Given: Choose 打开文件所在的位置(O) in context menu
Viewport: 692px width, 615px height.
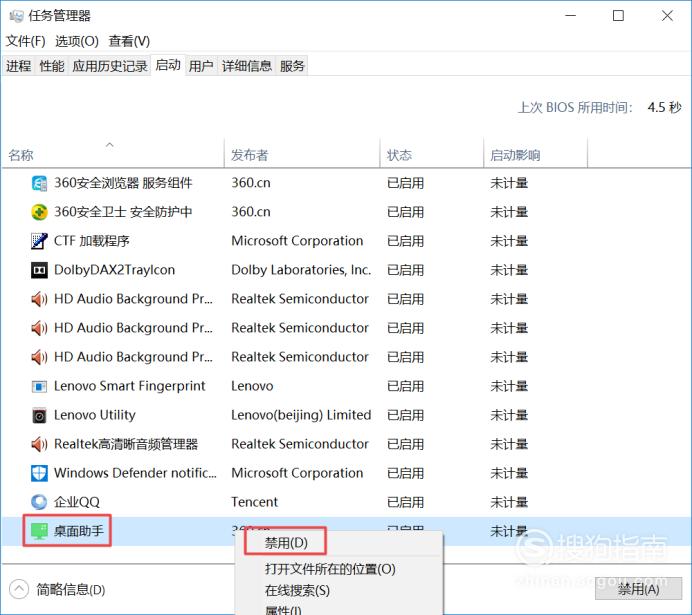Looking at the screenshot, I should [x=330, y=569].
